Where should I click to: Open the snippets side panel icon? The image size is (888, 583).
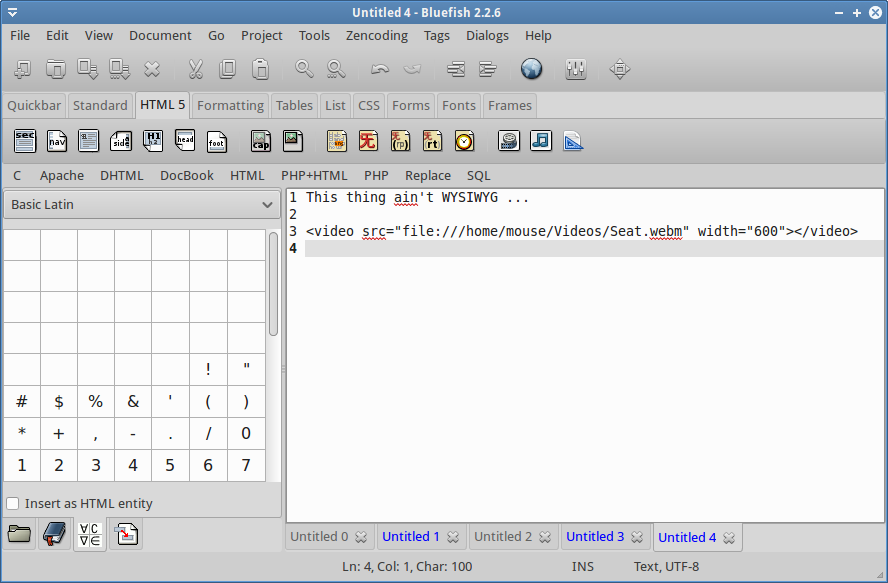pyautogui.click(x=126, y=534)
